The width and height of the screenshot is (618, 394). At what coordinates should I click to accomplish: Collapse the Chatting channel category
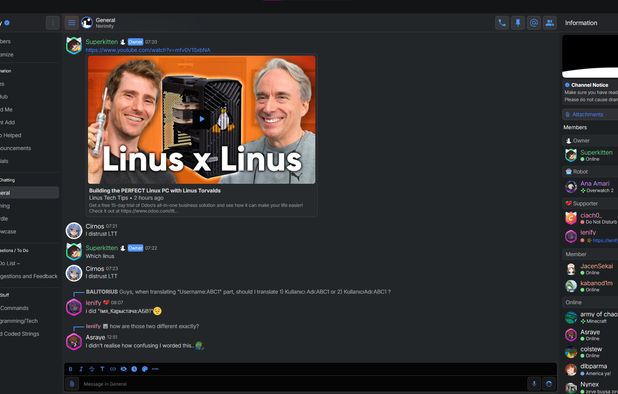click(x=7, y=180)
